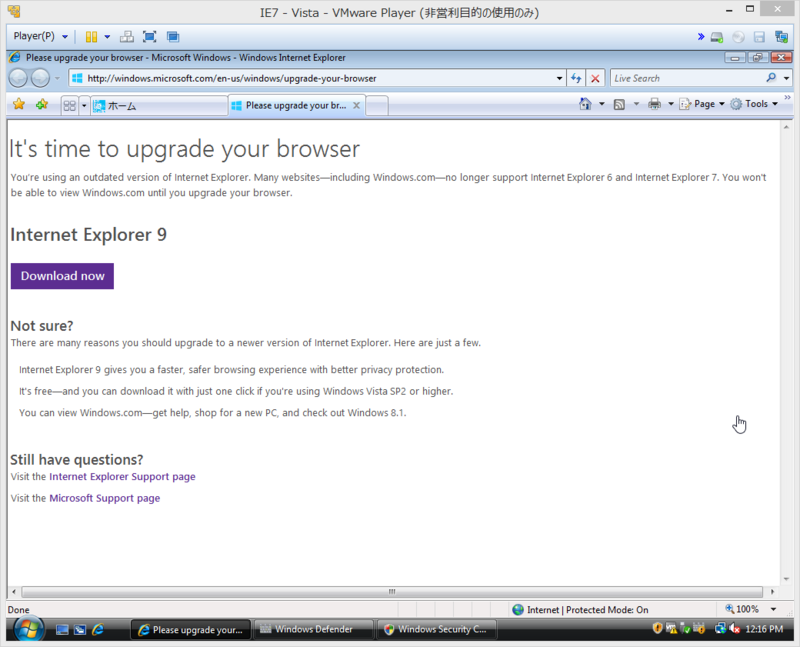Select the Windows Defender taskbar button
This screenshot has height=647, width=800.
[x=313, y=629]
